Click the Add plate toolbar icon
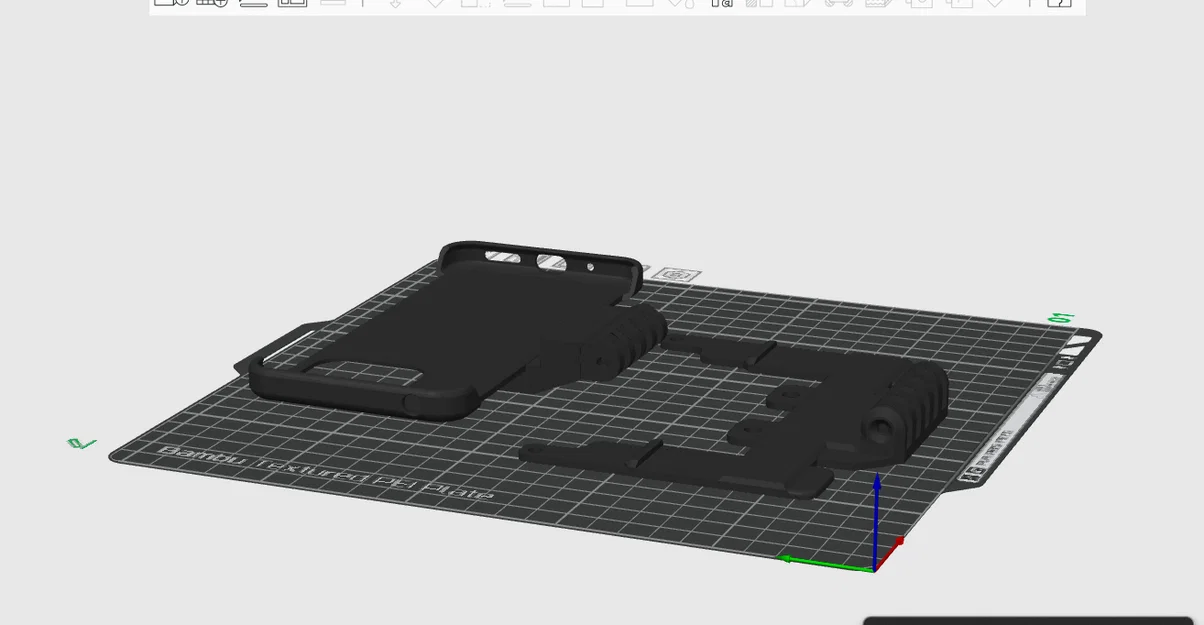 click(212, 3)
